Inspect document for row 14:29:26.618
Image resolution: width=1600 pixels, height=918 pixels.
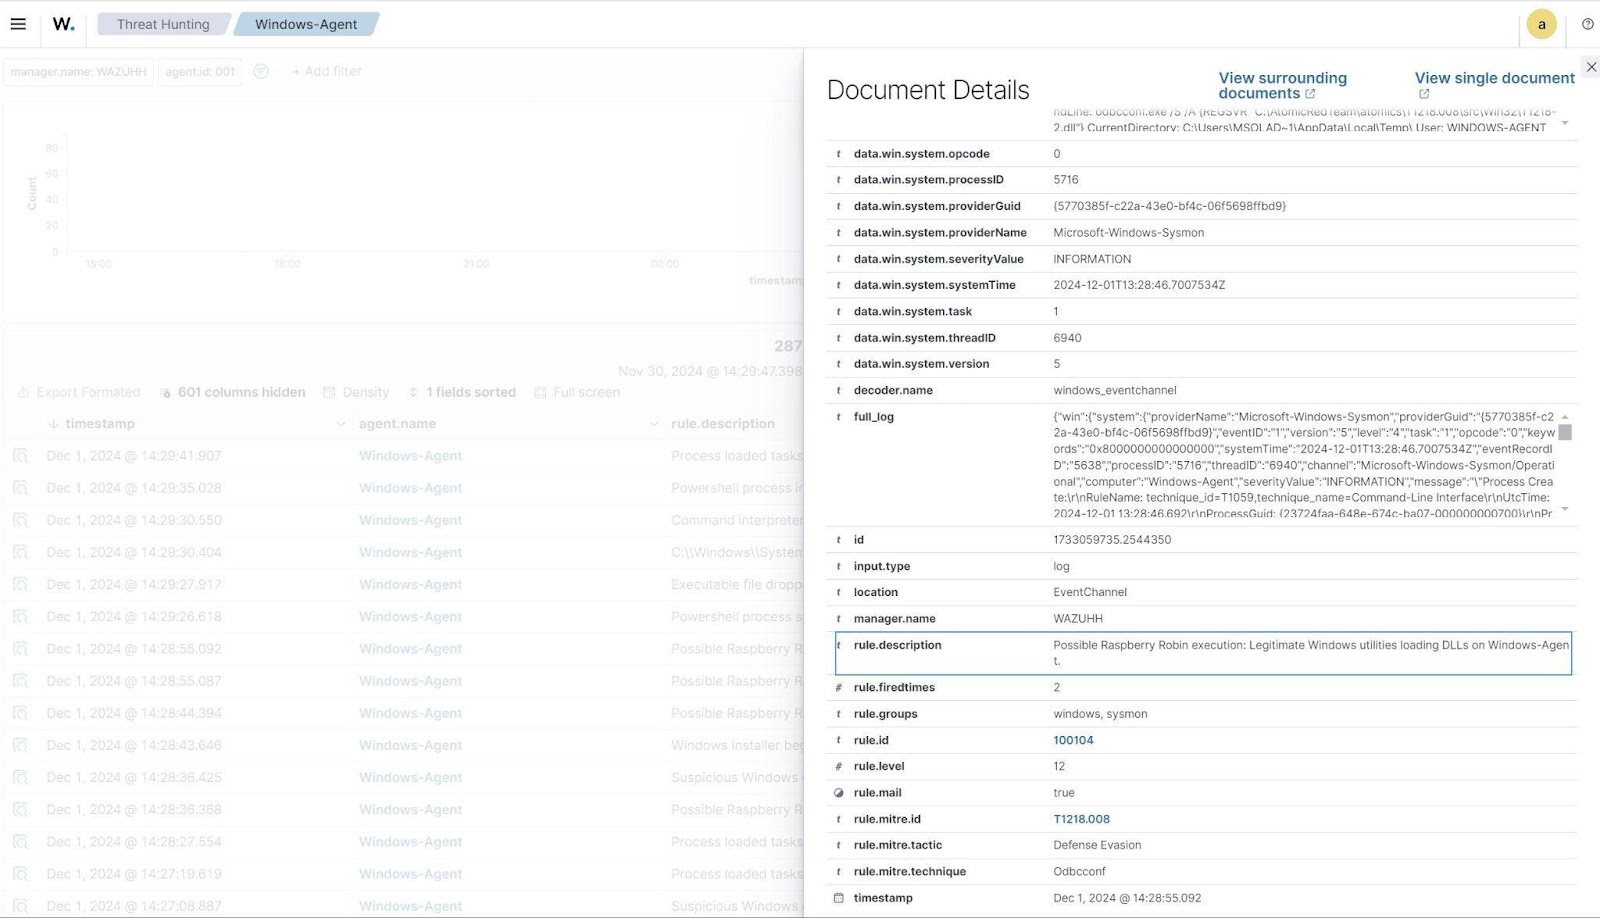20,617
